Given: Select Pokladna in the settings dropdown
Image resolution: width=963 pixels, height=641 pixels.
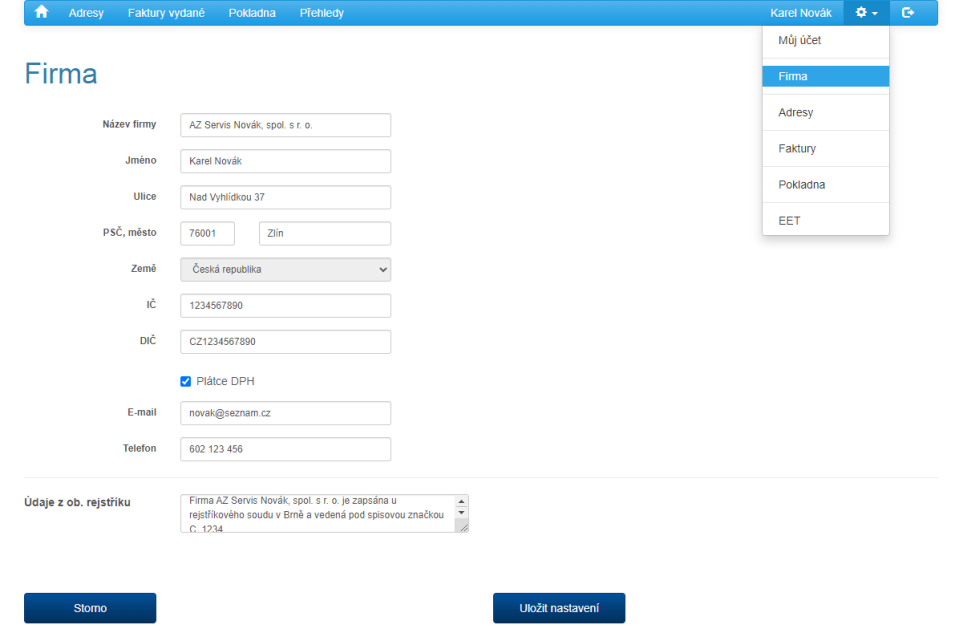Looking at the screenshot, I should pyautogui.click(x=825, y=185).
